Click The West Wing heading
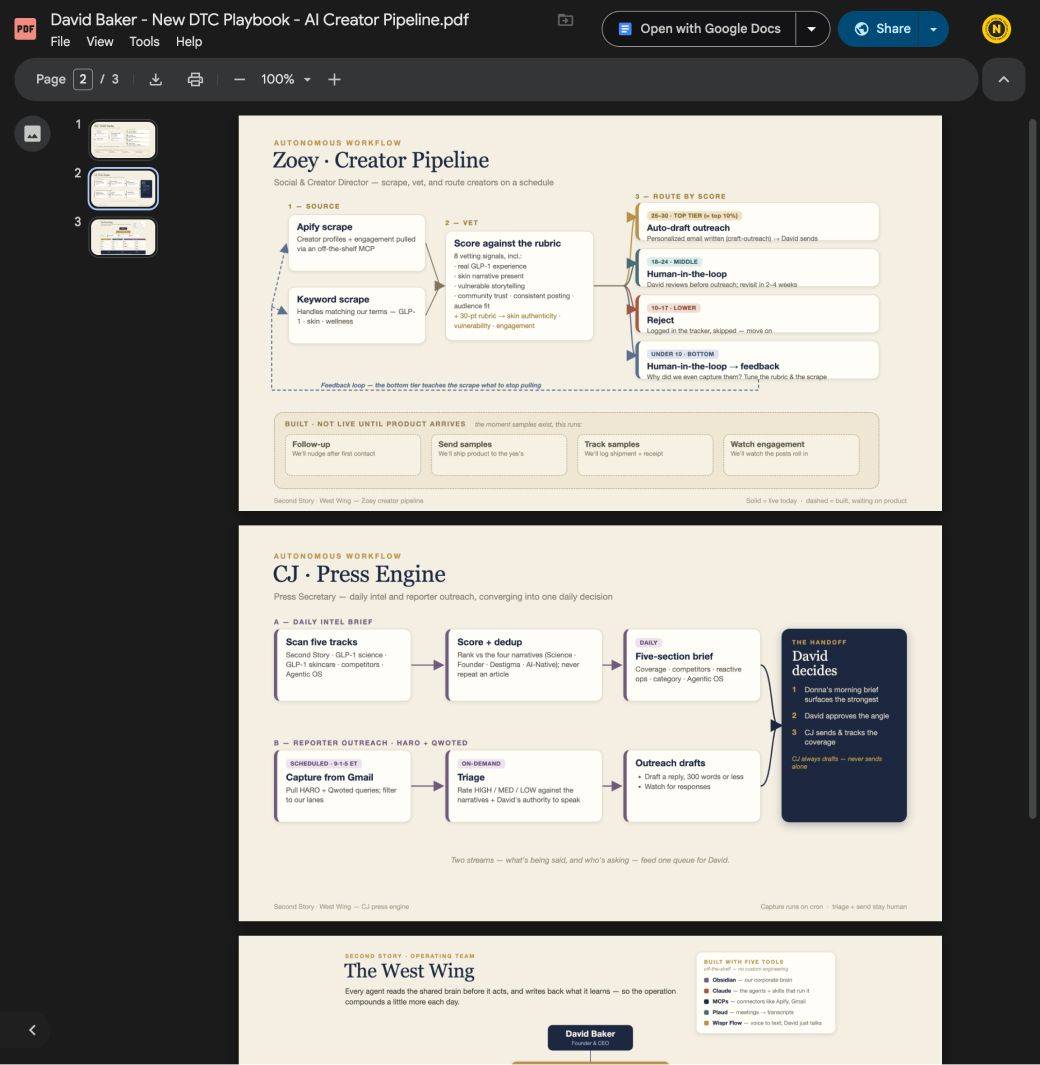The height and width of the screenshot is (1065, 1040). 409,971
